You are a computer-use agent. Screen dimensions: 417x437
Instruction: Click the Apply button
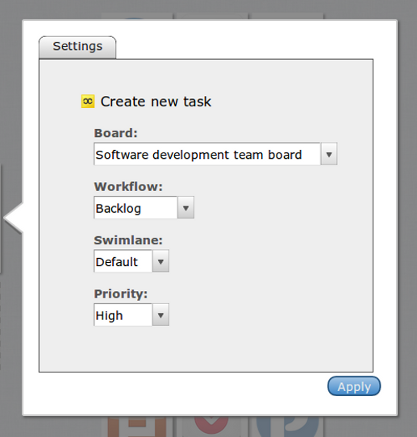click(x=354, y=386)
